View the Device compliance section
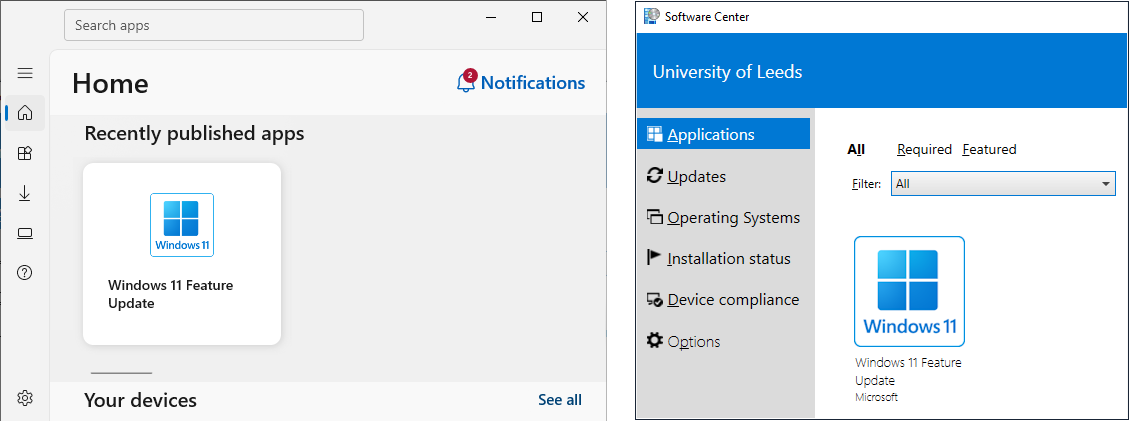The width and height of the screenshot is (1130, 421). tap(732, 299)
